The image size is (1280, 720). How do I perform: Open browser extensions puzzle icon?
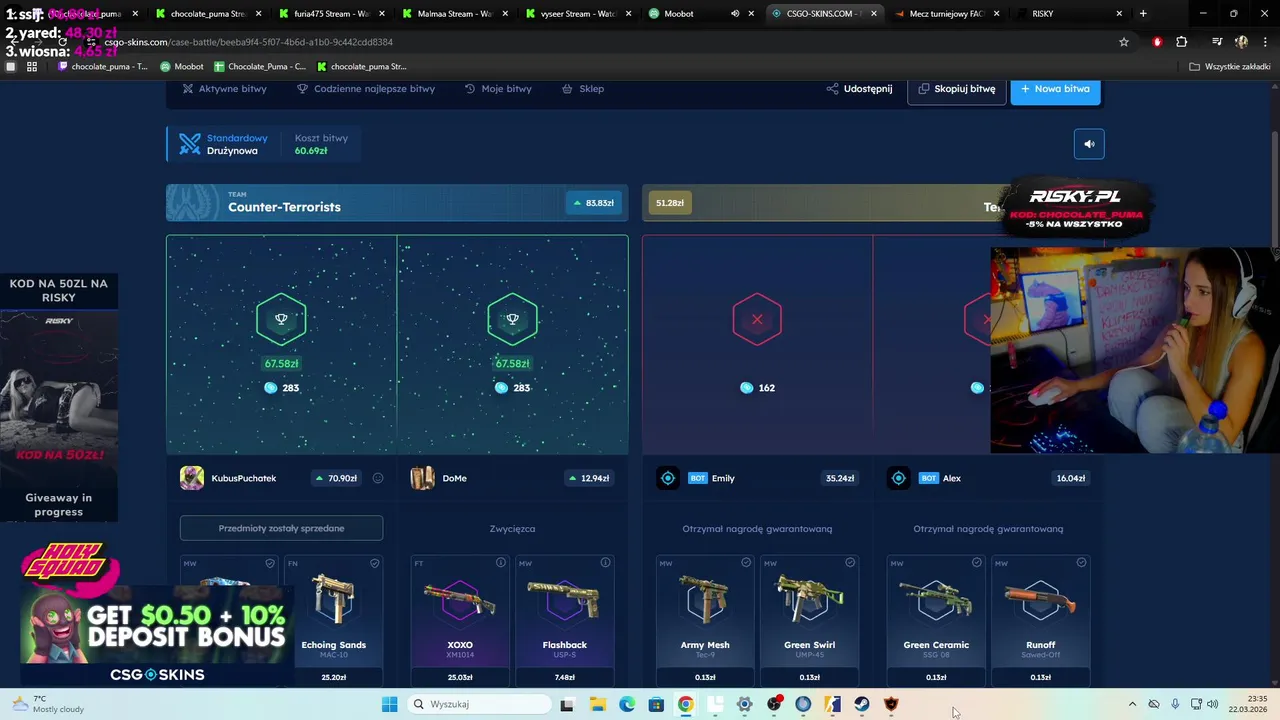[1182, 42]
